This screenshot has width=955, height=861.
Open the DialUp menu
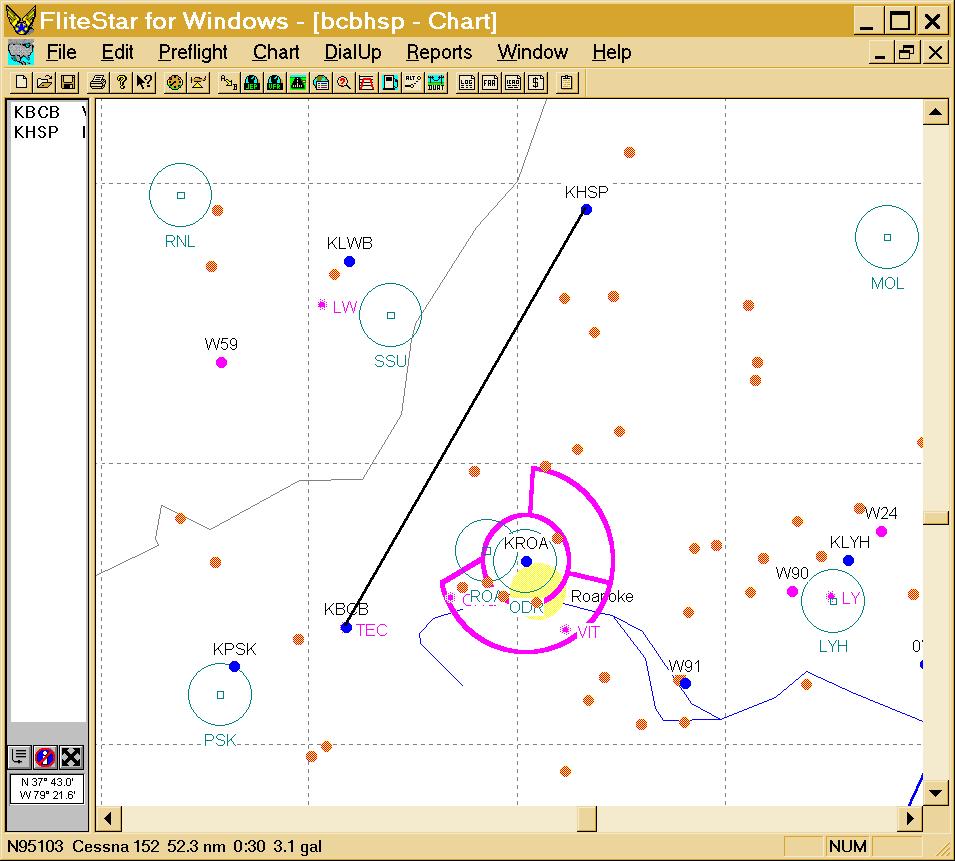pyautogui.click(x=353, y=52)
